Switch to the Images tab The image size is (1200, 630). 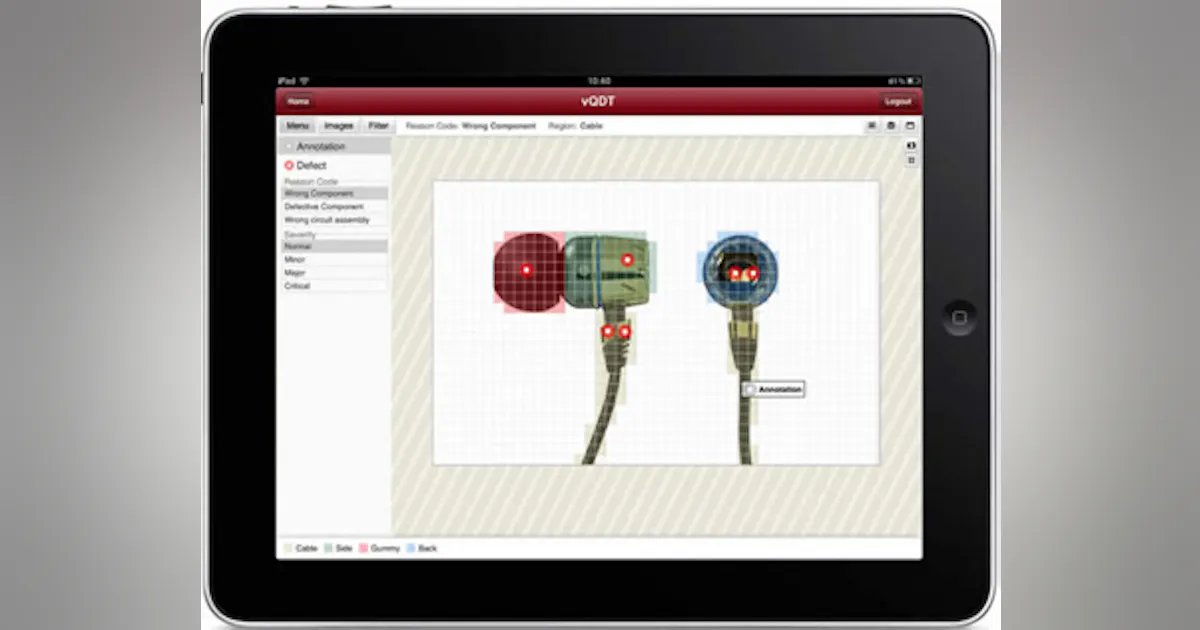338,126
